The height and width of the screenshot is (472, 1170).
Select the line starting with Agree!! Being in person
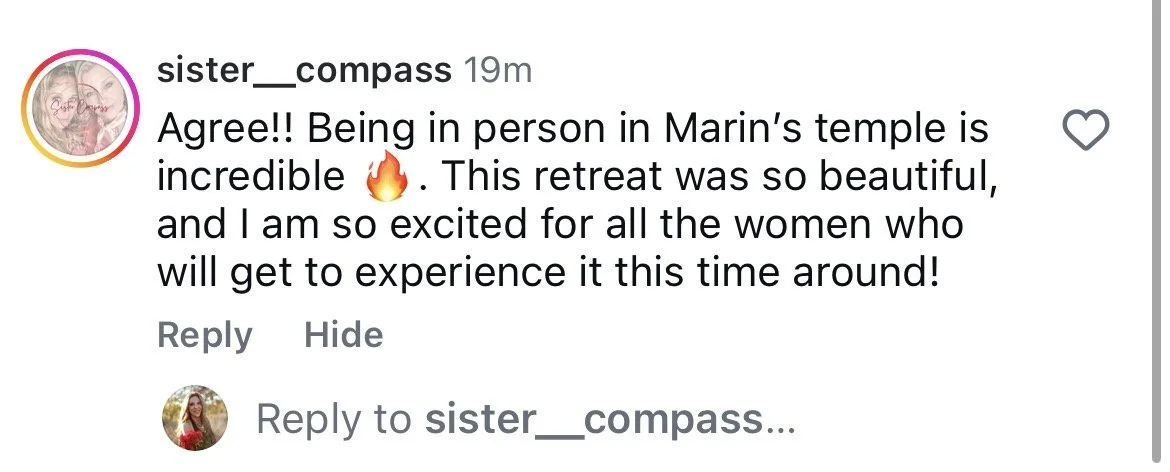[x=573, y=130]
